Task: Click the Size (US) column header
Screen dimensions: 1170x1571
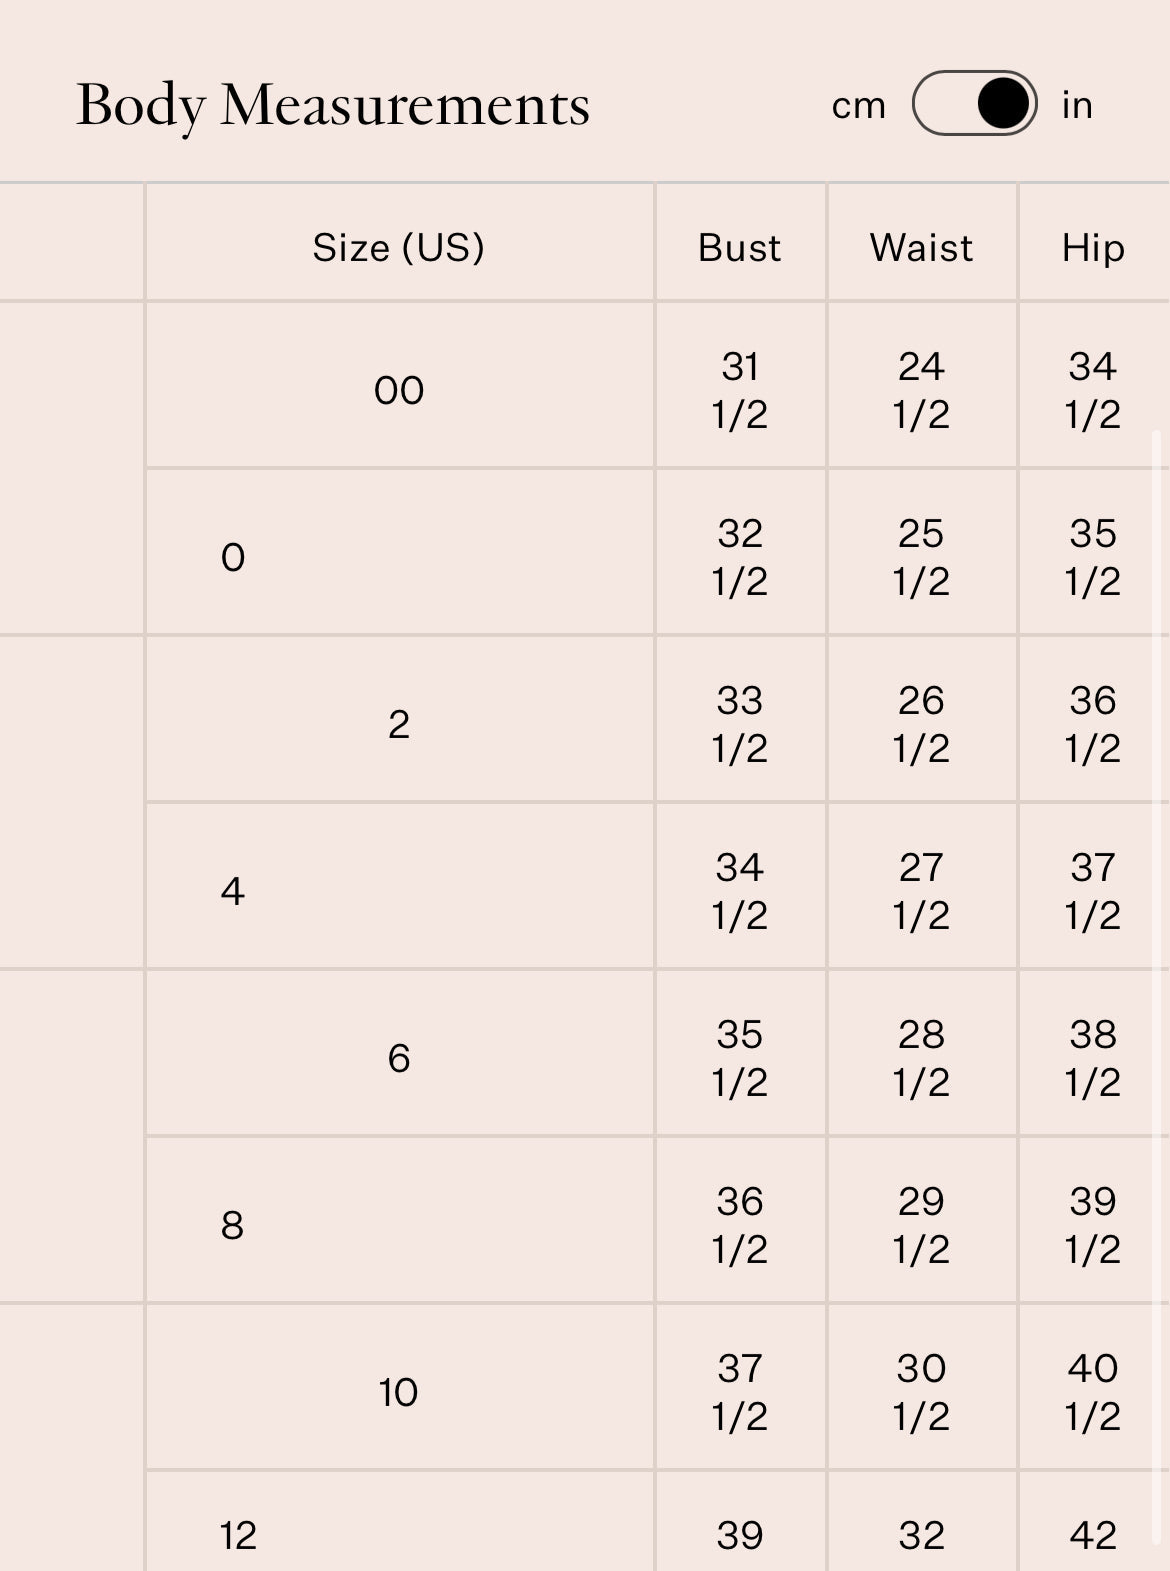Action: (398, 247)
